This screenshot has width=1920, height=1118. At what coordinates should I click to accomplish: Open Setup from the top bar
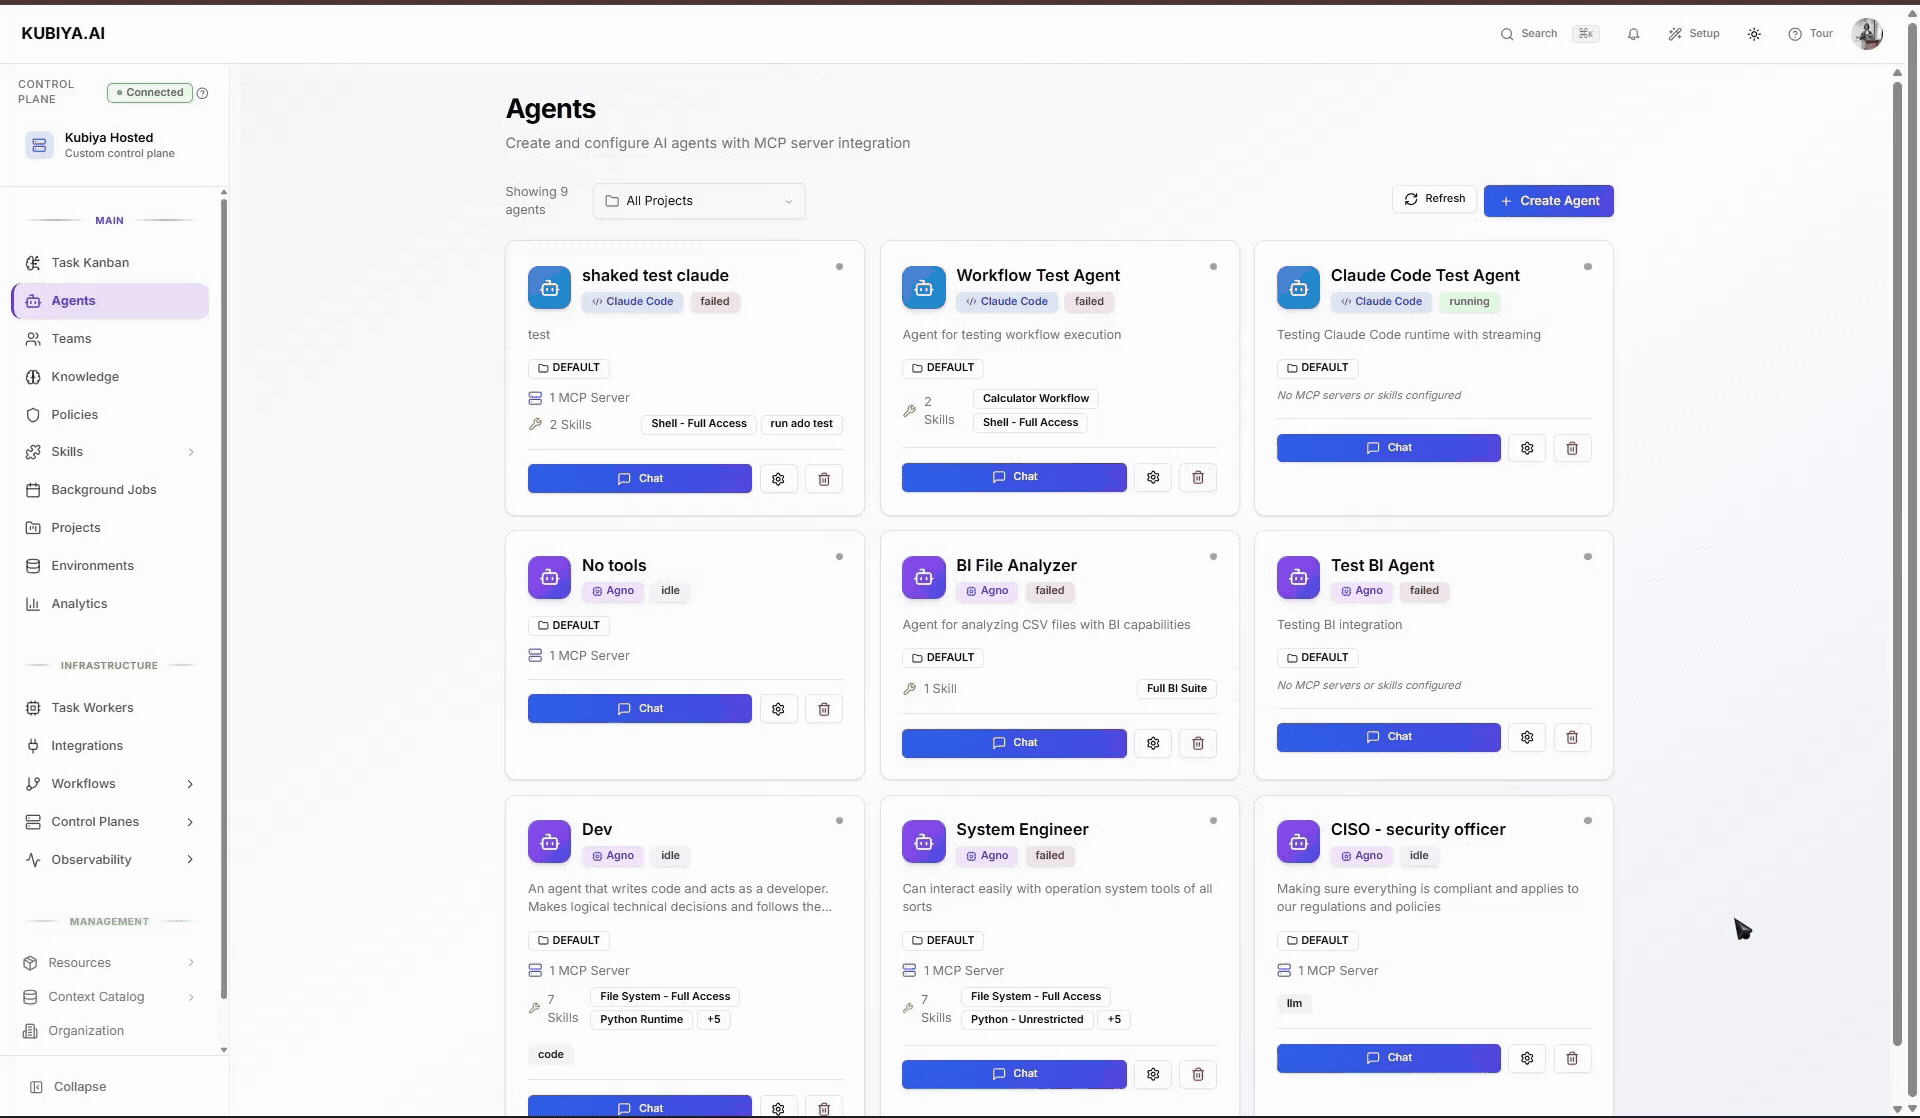[1694, 33]
